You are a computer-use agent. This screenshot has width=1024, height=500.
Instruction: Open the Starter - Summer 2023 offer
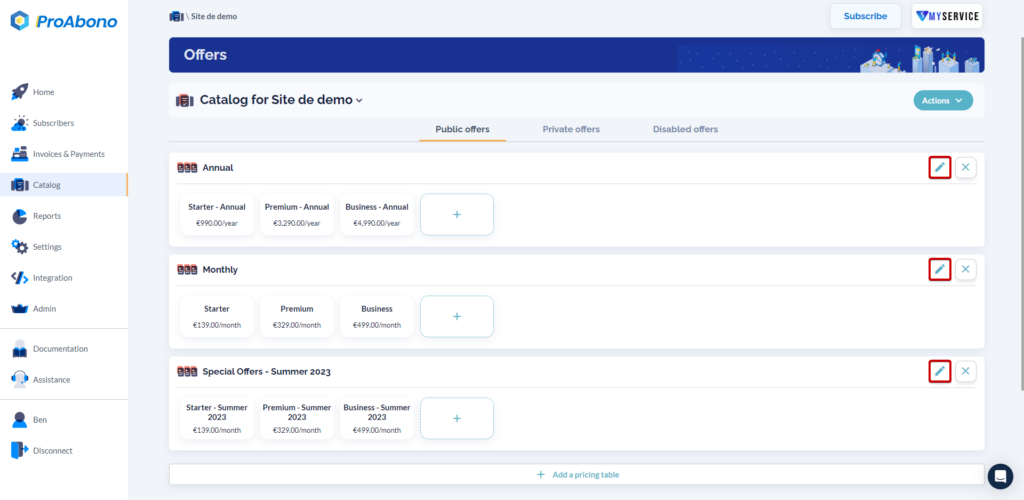[217, 418]
